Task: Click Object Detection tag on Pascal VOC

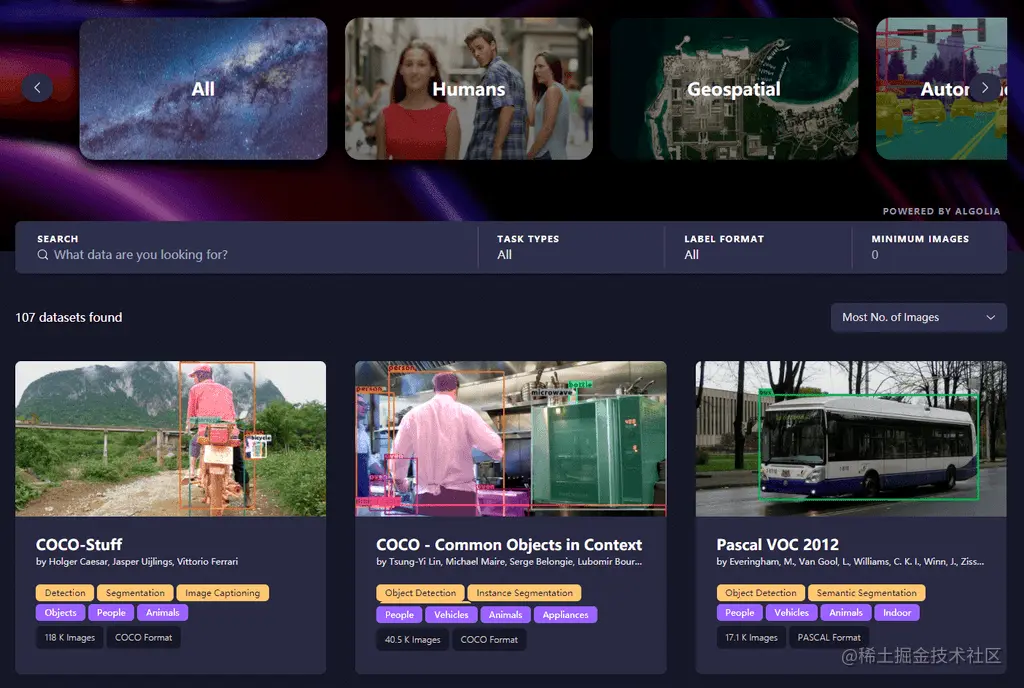Action: (761, 593)
